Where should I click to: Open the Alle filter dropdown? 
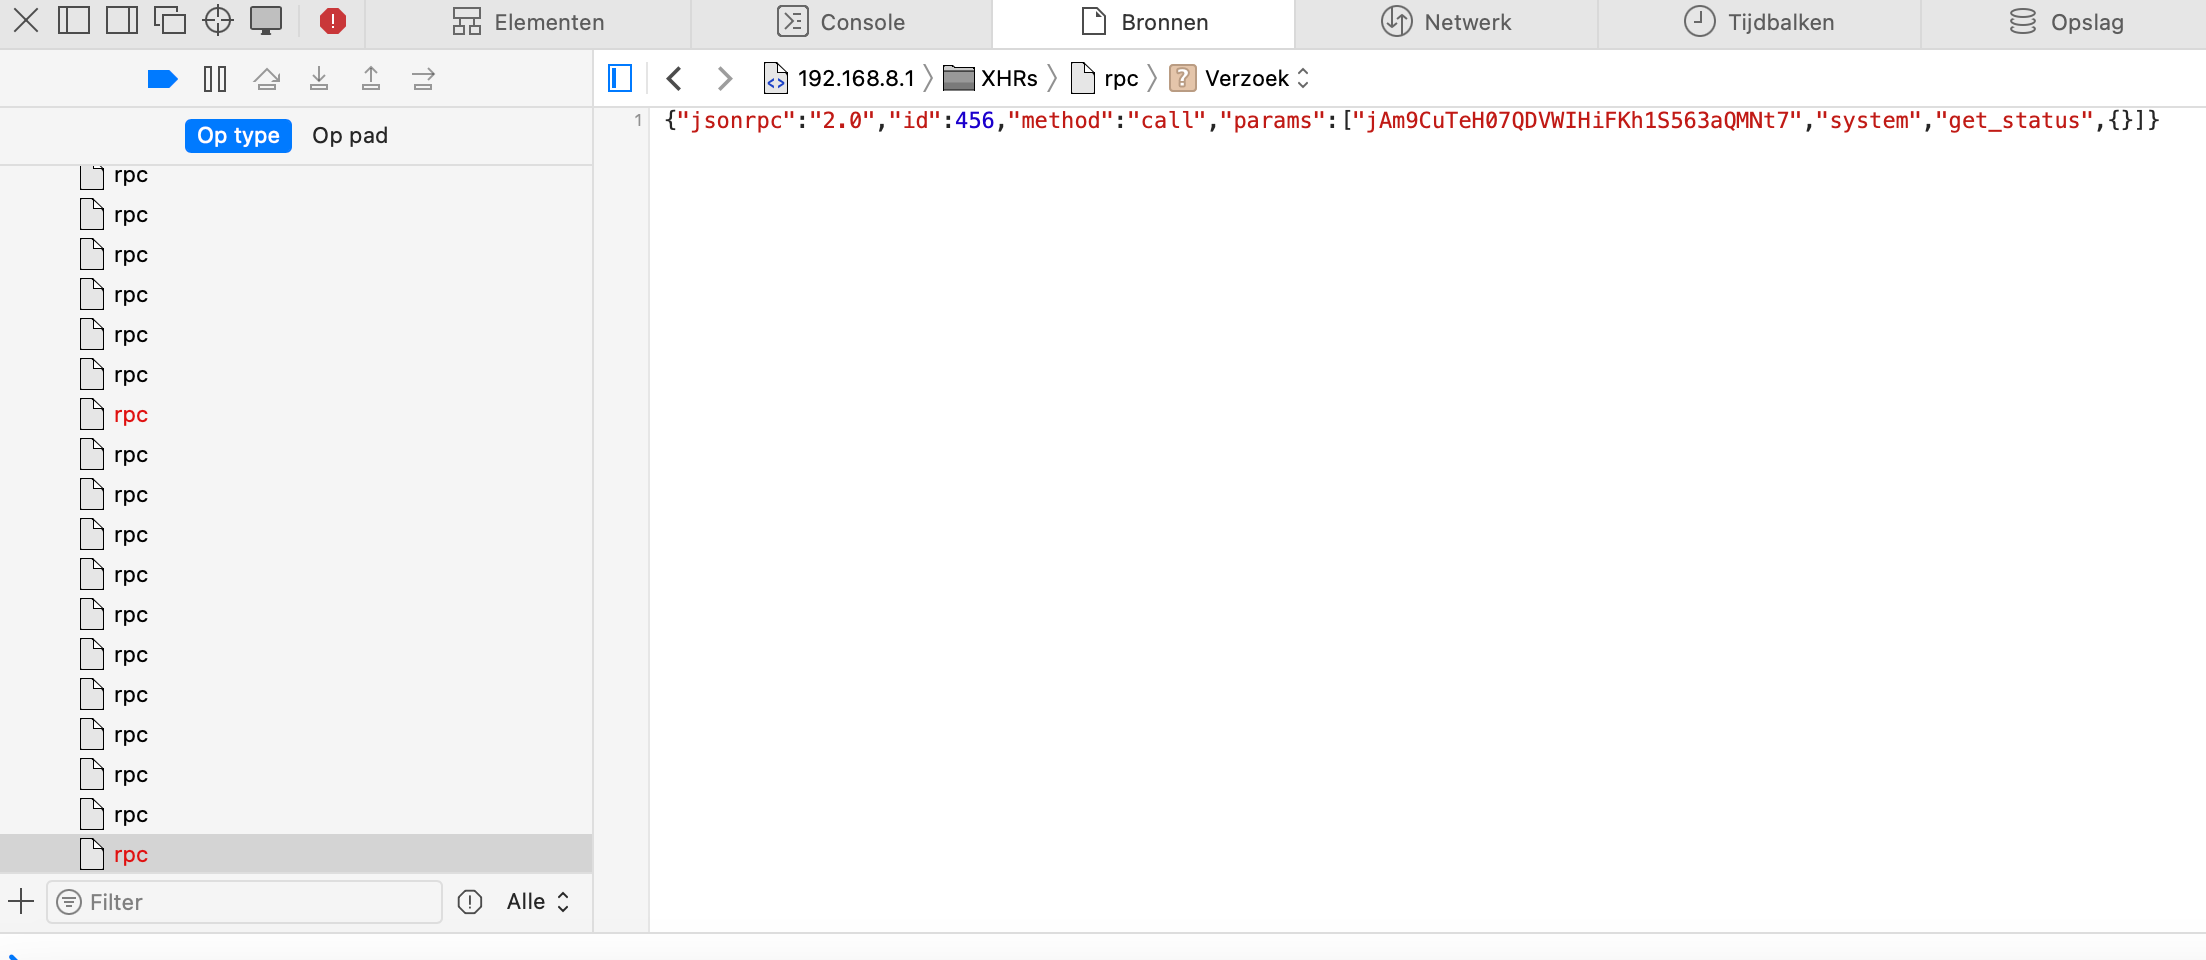tap(538, 902)
